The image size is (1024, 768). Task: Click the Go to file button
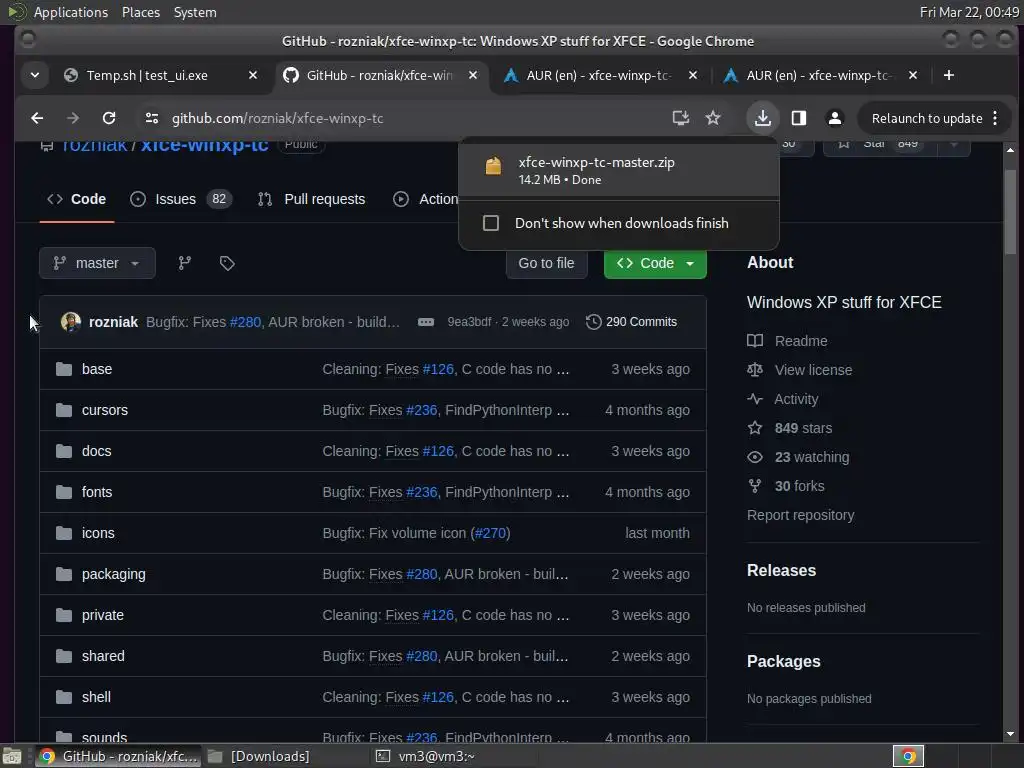(546, 263)
